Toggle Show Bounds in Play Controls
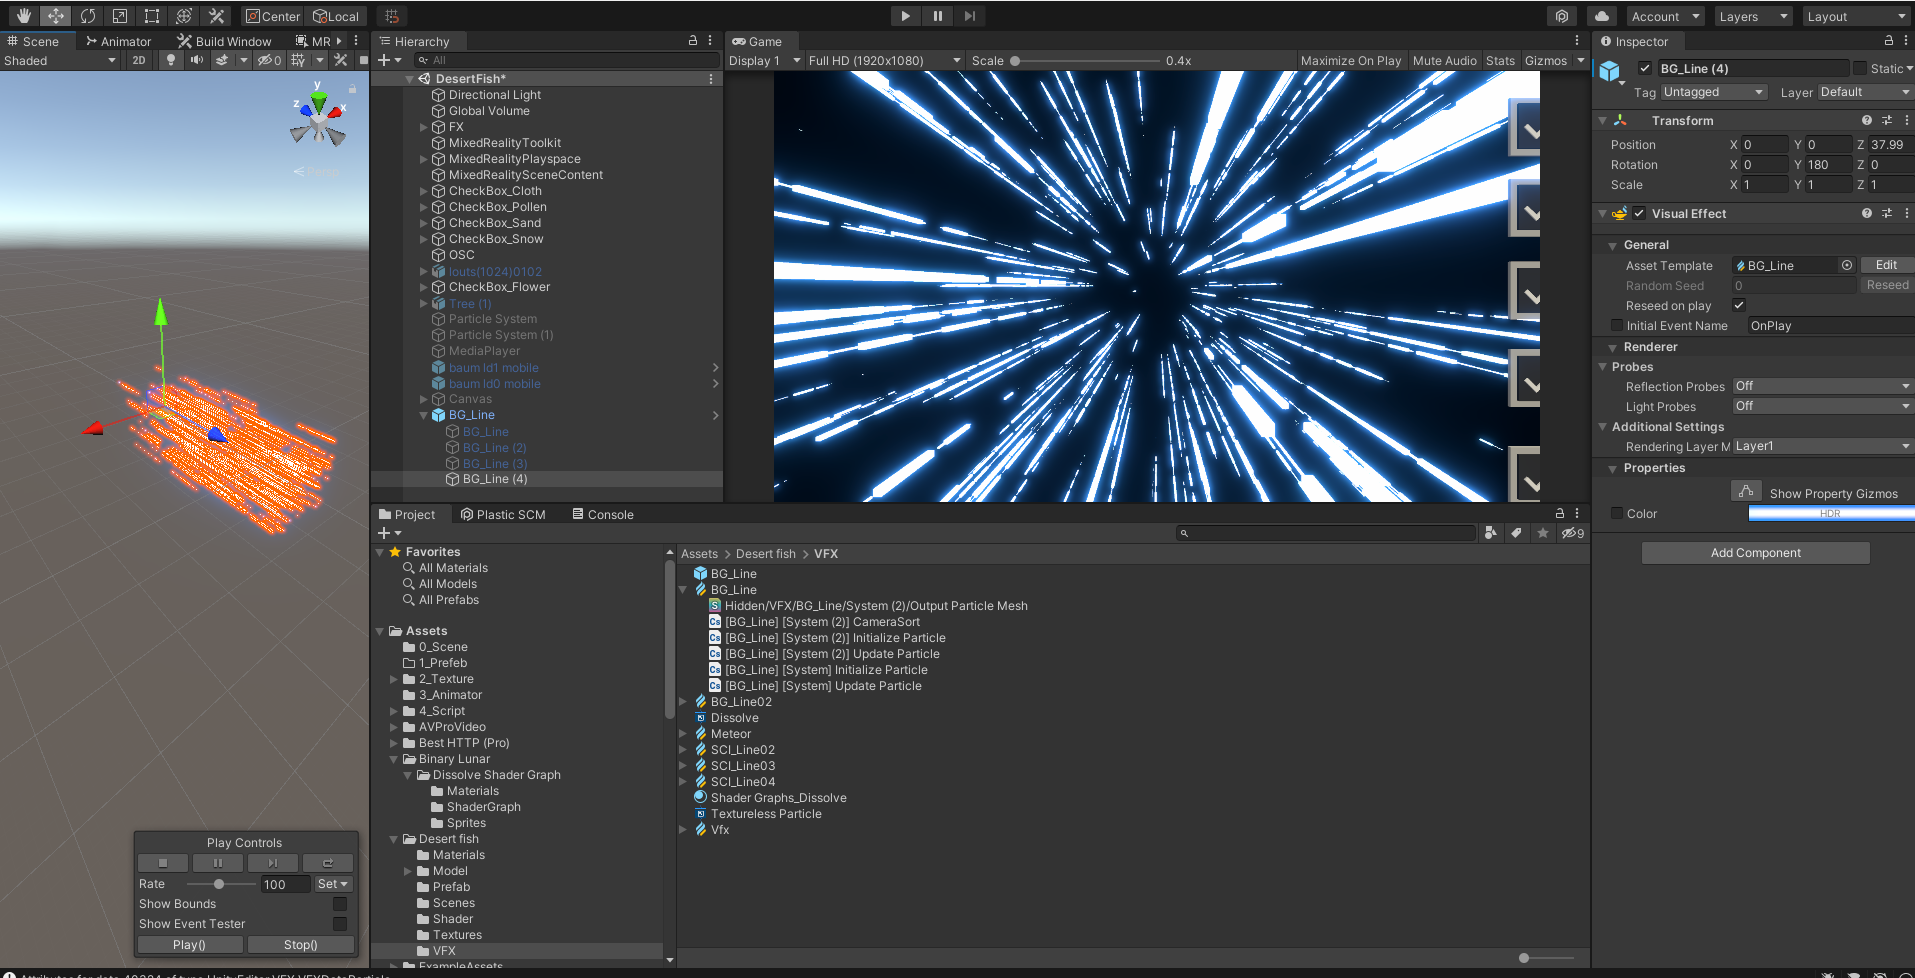The width and height of the screenshot is (1915, 978). coord(339,903)
